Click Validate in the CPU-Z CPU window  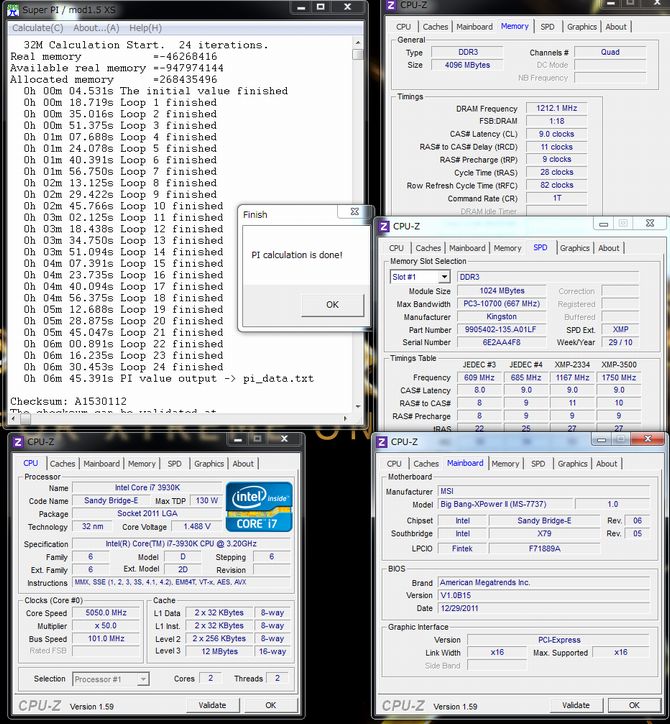213,705
